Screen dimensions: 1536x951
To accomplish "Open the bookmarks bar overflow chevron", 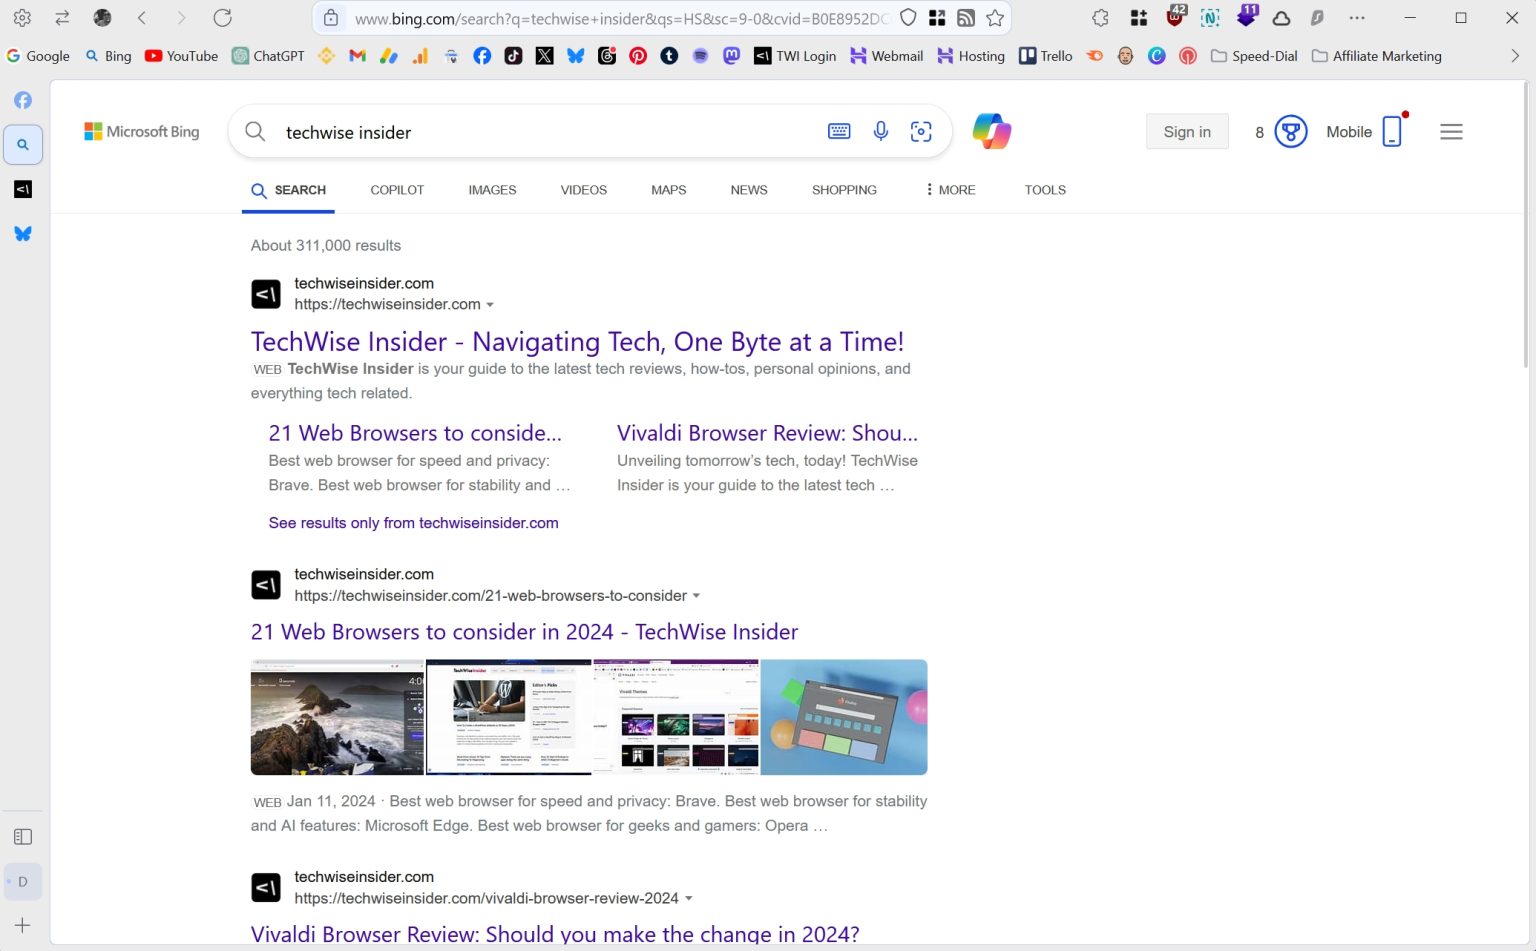I will (x=1518, y=56).
